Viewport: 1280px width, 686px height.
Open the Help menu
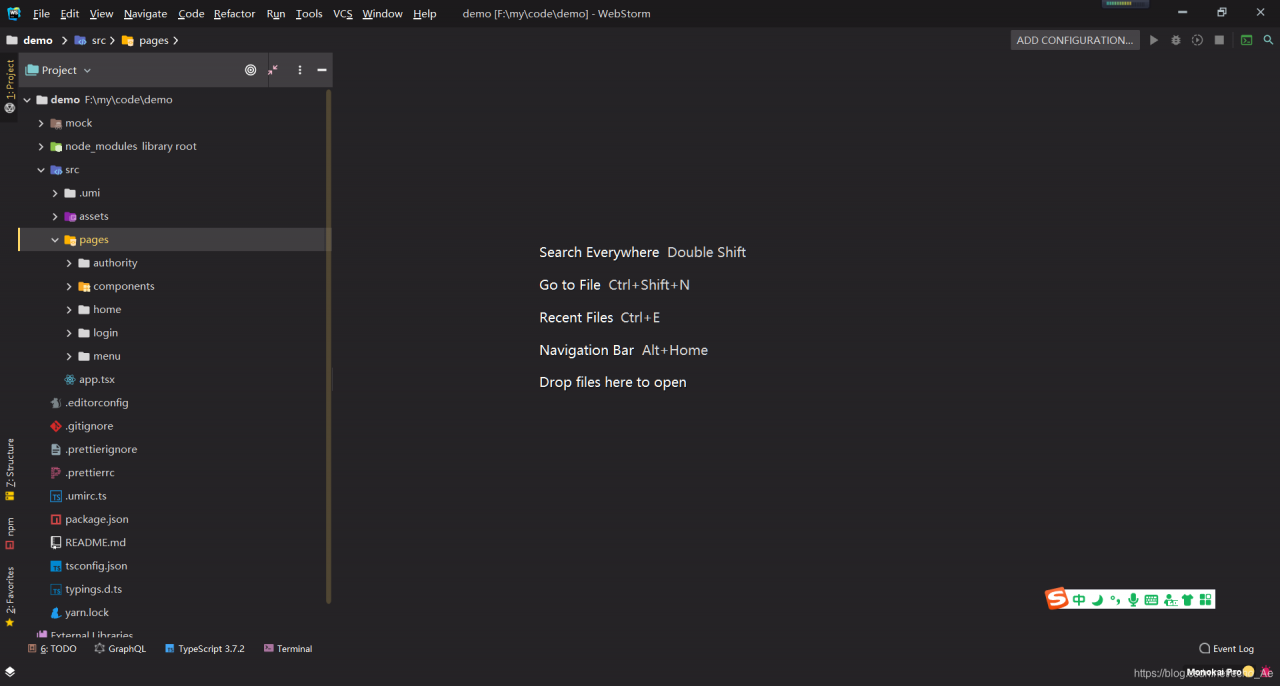pos(424,14)
